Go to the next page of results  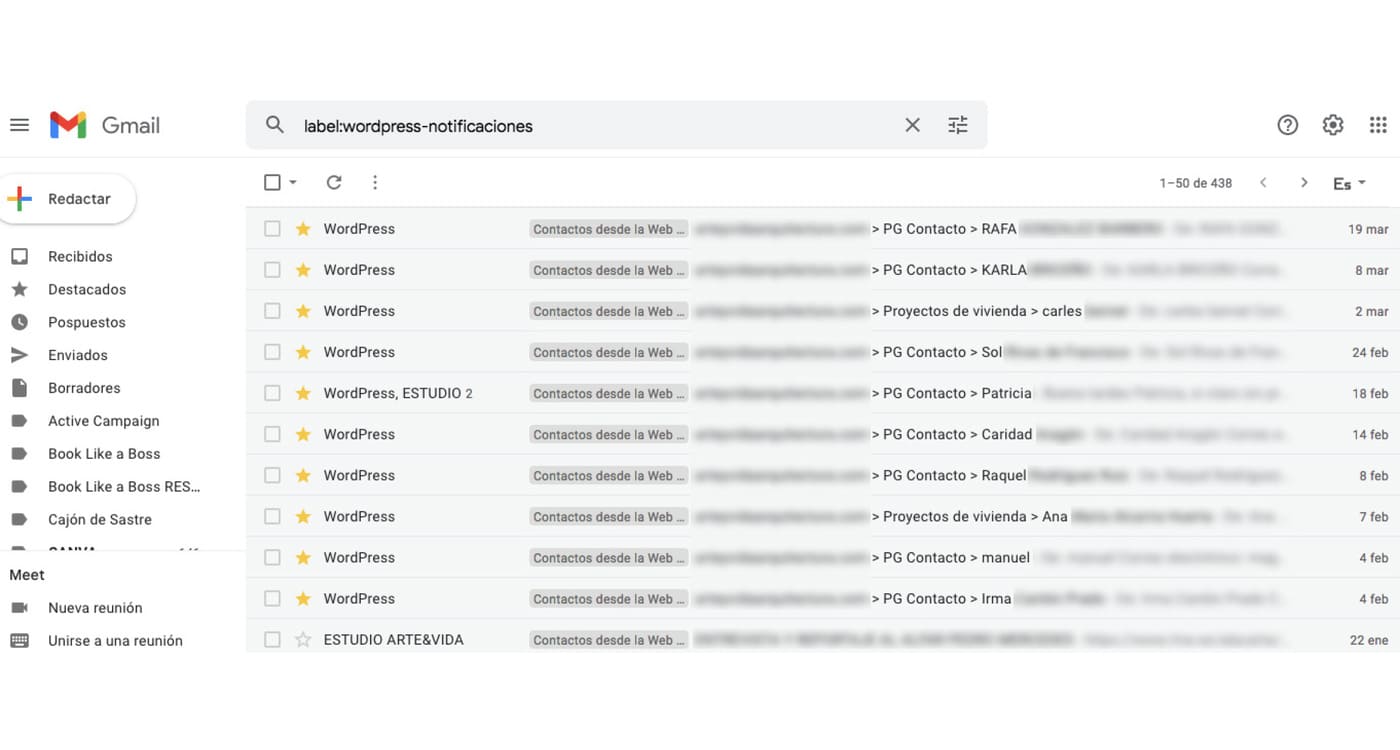point(1303,182)
